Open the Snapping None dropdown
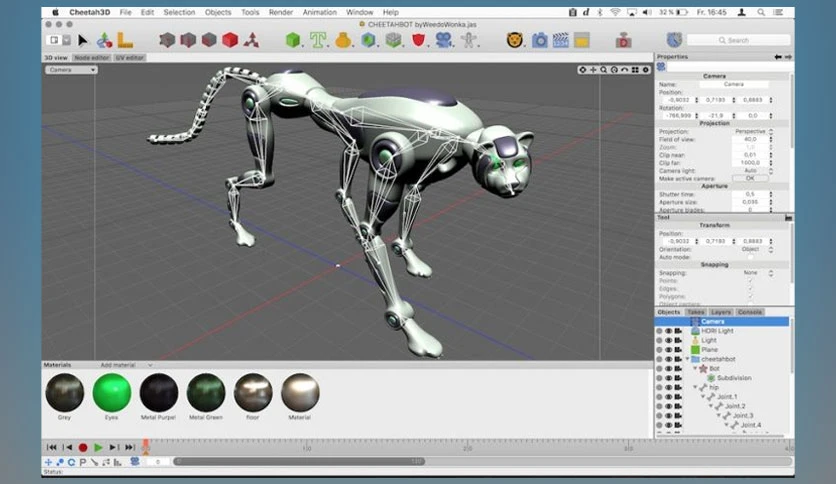 click(753, 272)
